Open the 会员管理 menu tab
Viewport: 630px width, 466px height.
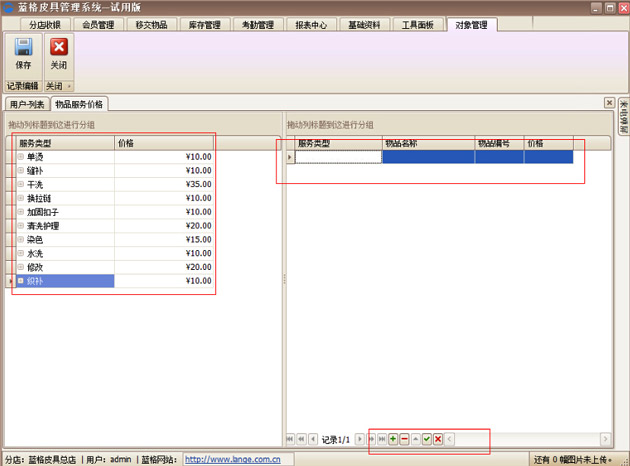pos(98,24)
